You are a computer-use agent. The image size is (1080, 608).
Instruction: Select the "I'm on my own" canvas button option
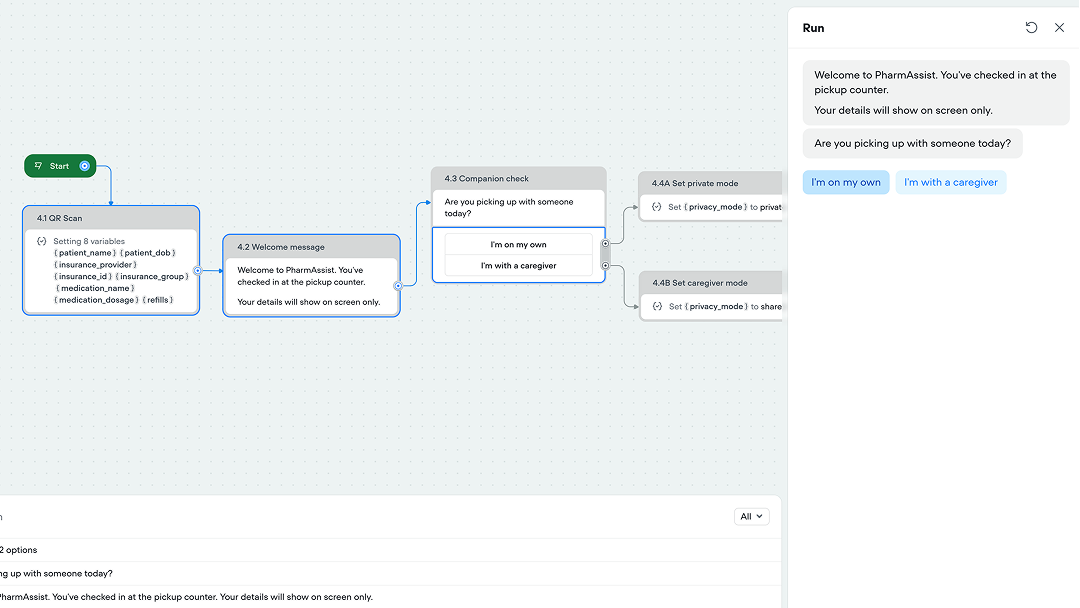pos(518,244)
